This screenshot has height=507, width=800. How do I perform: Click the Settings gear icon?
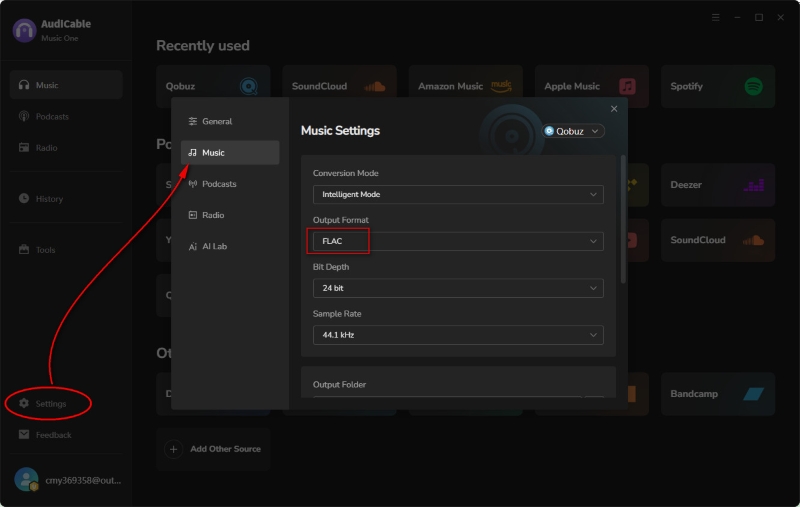pos(24,403)
